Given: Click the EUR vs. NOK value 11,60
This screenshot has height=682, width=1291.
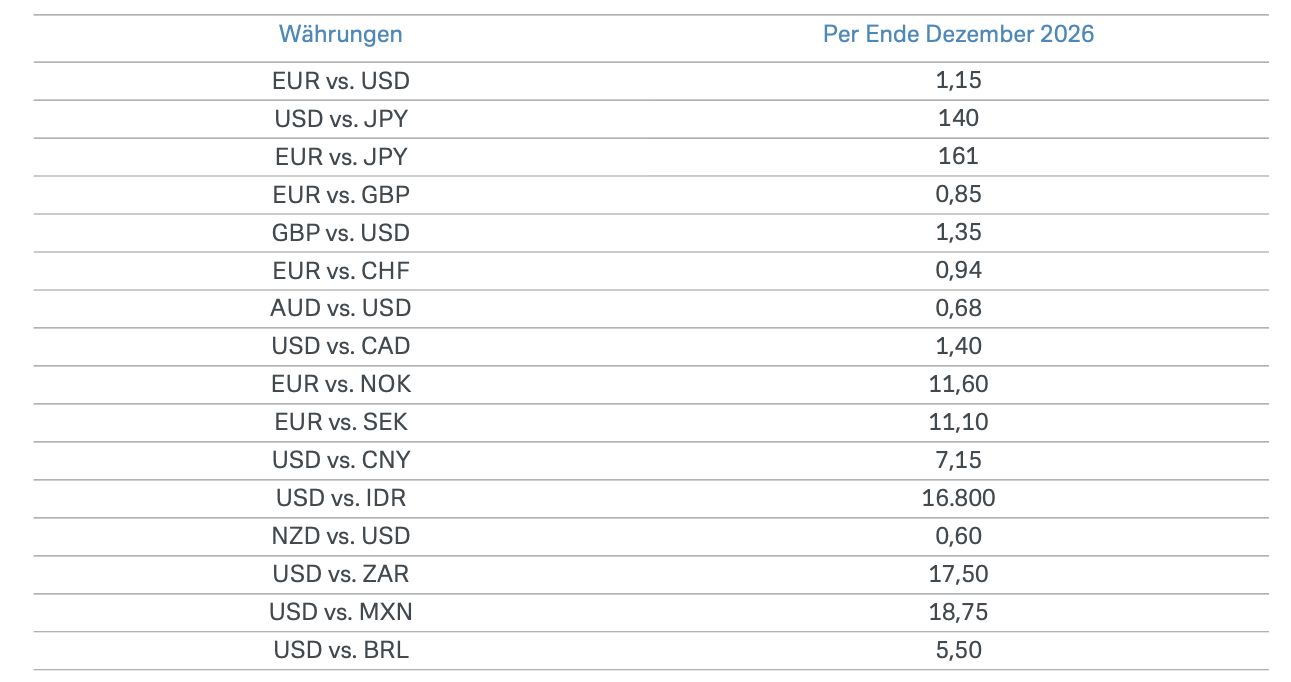Looking at the screenshot, I should (958, 384).
